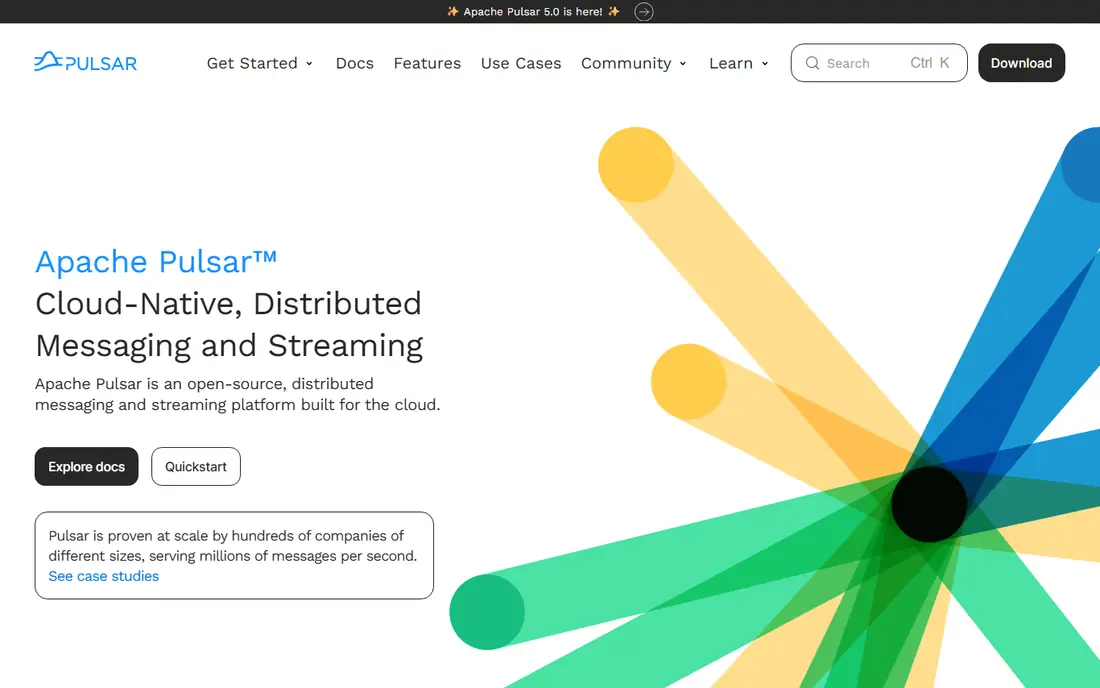Viewport: 1100px width, 688px height.
Task: Select Use Cases in the navigation bar
Action: 521,63
